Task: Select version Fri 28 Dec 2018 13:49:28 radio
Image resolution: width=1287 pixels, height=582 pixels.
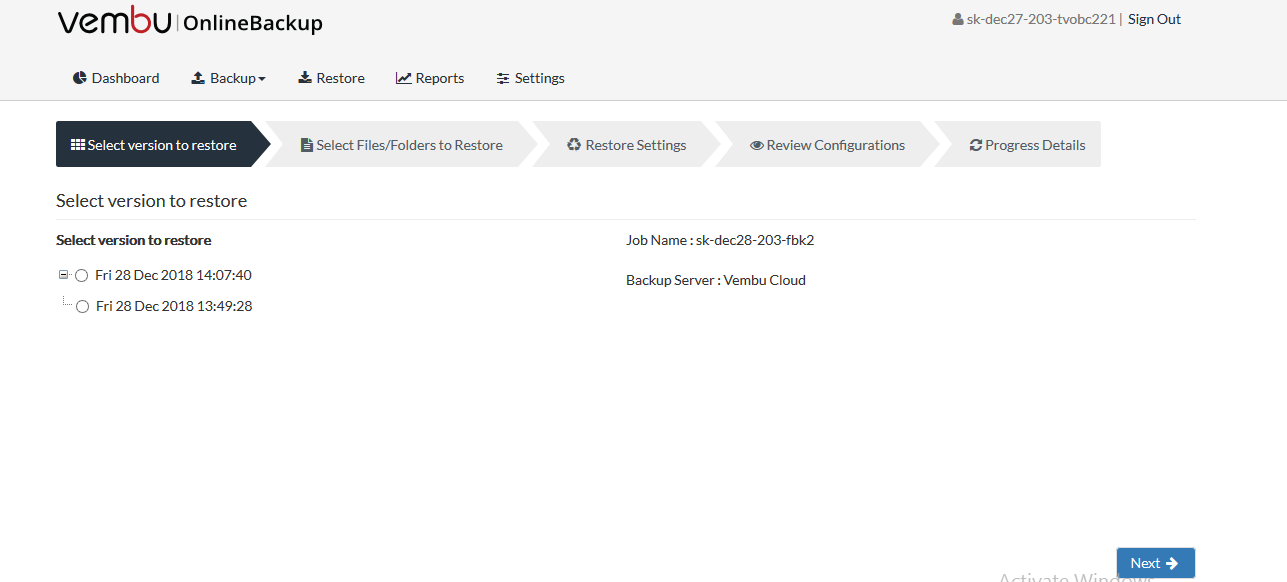Action: coord(82,307)
